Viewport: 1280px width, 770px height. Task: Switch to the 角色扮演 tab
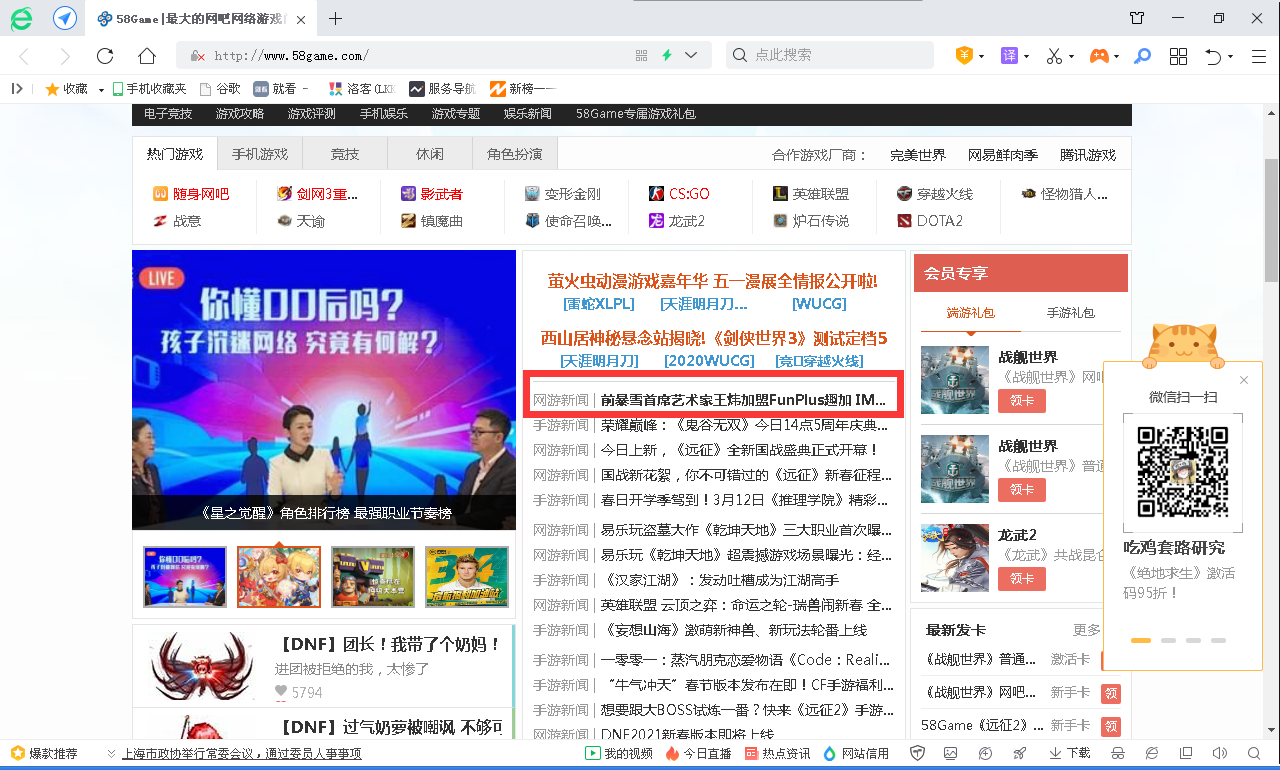click(x=515, y=154)
